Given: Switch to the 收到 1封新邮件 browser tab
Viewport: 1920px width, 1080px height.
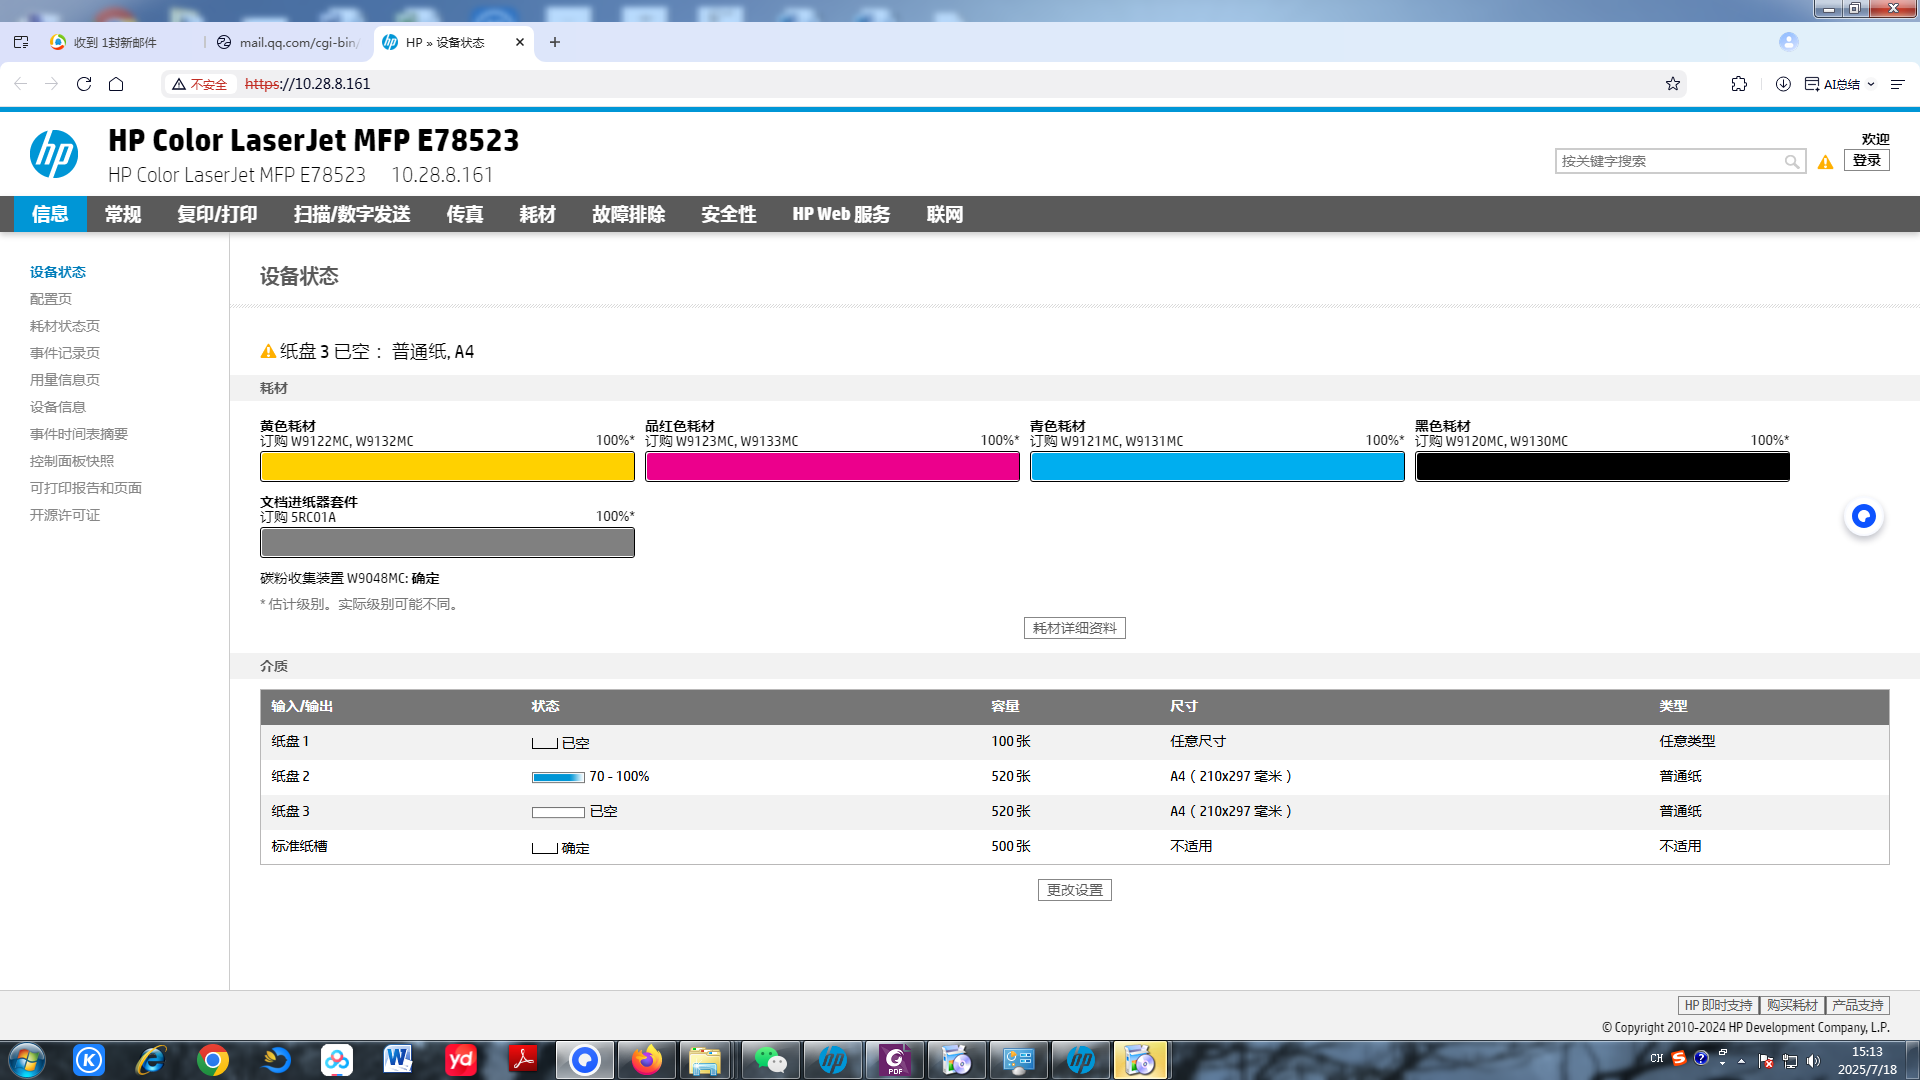Looking at the screenshot, I should (115, 42).
